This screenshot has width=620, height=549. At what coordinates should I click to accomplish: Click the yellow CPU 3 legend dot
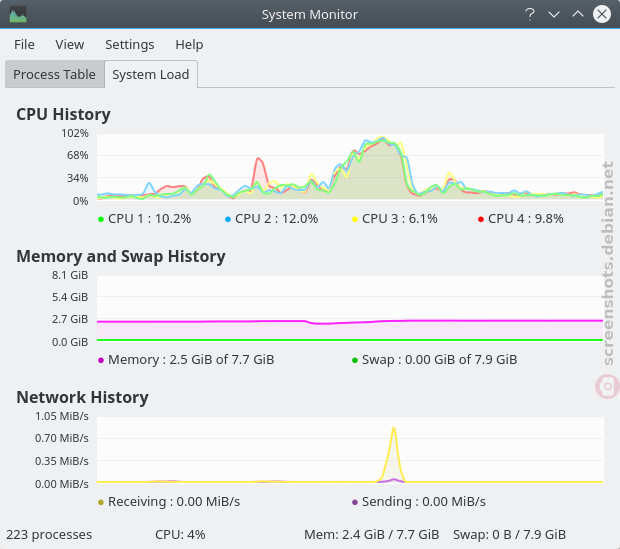tap(355, 219)
